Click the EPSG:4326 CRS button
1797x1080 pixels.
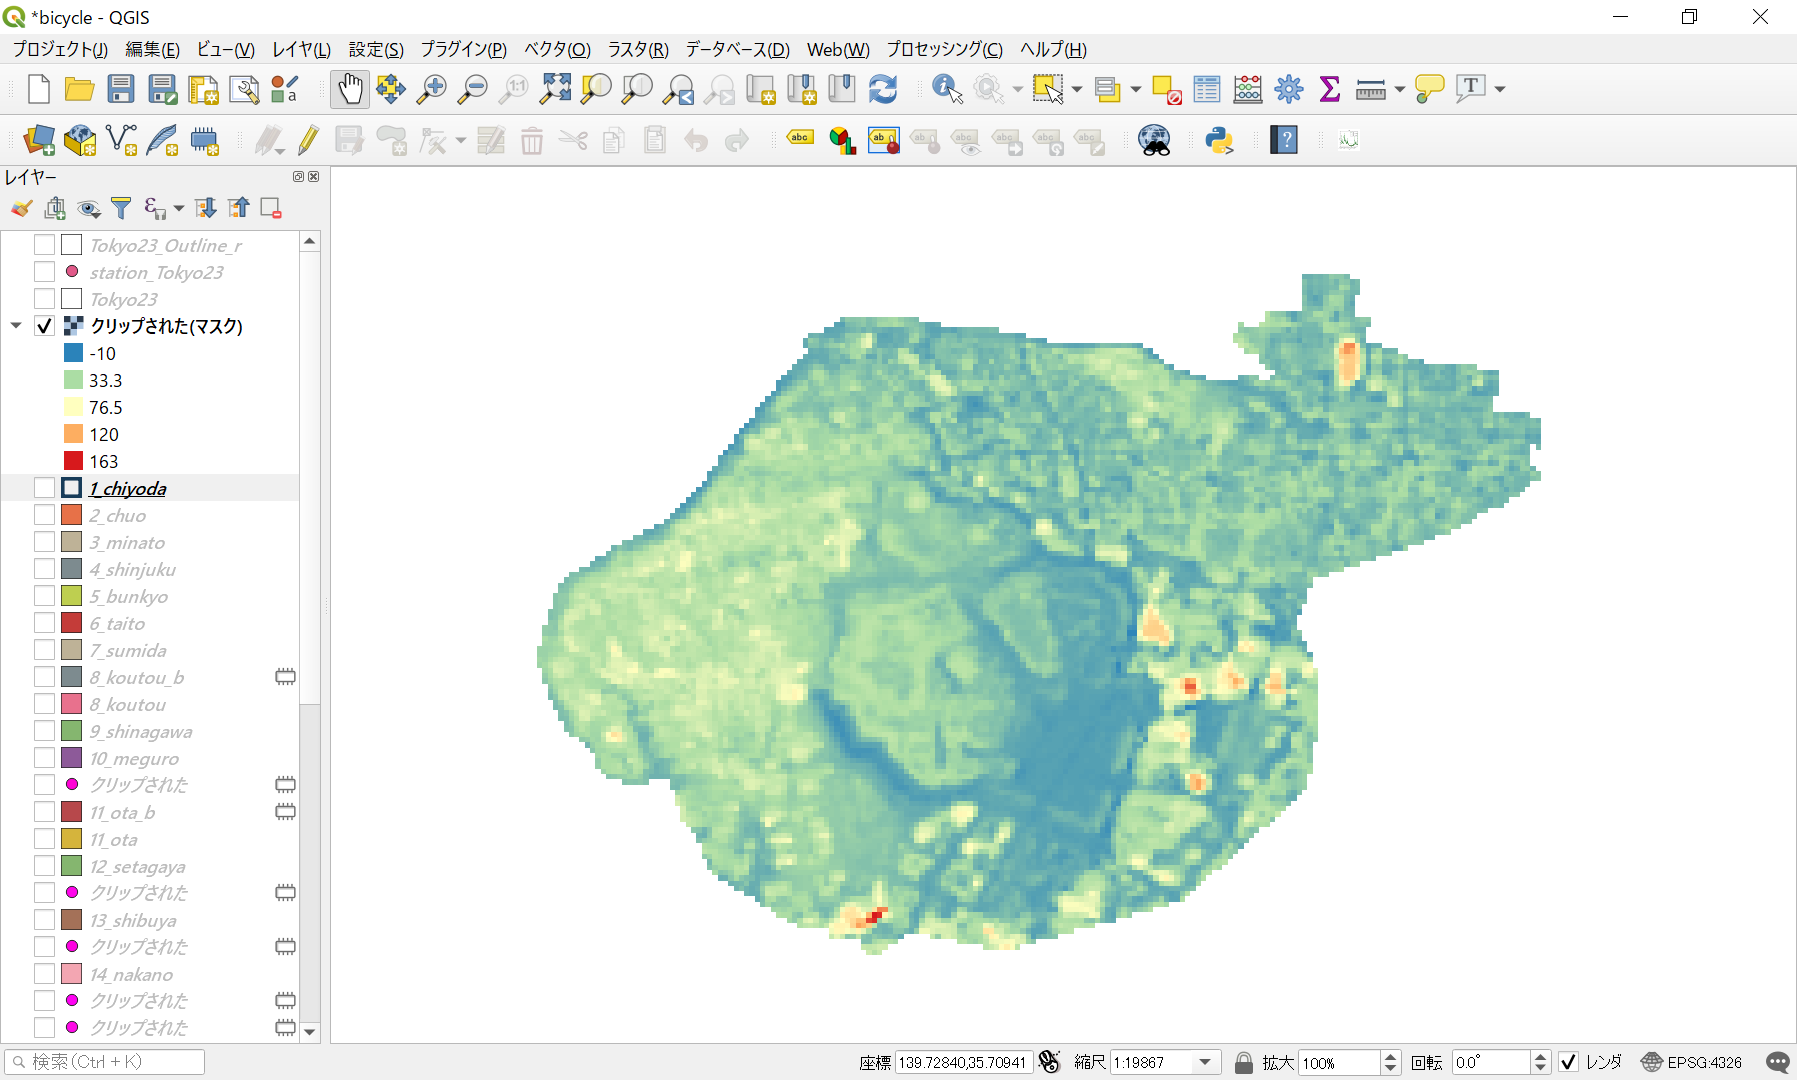tap(1692, 1062)
